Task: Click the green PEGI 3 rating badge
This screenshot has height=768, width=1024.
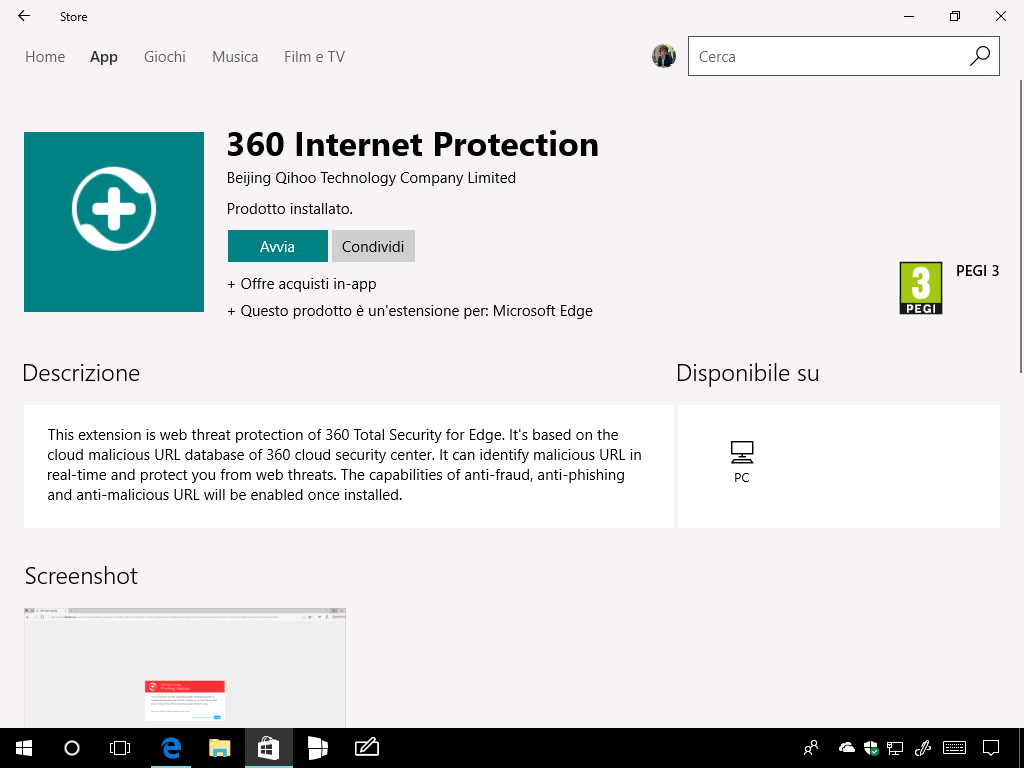Action: click(x=921, y=288)
